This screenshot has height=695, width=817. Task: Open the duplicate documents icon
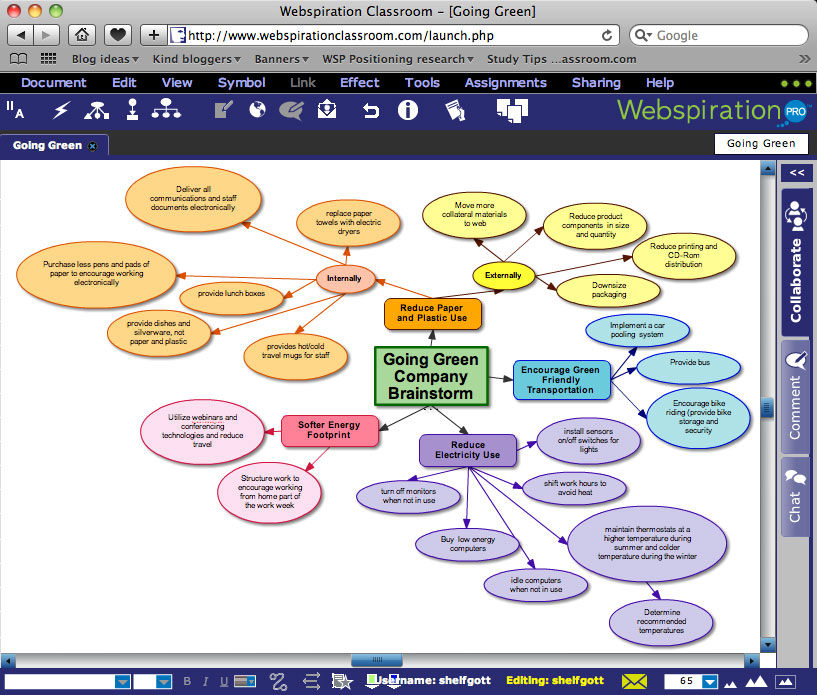click(x=512, y=110)
